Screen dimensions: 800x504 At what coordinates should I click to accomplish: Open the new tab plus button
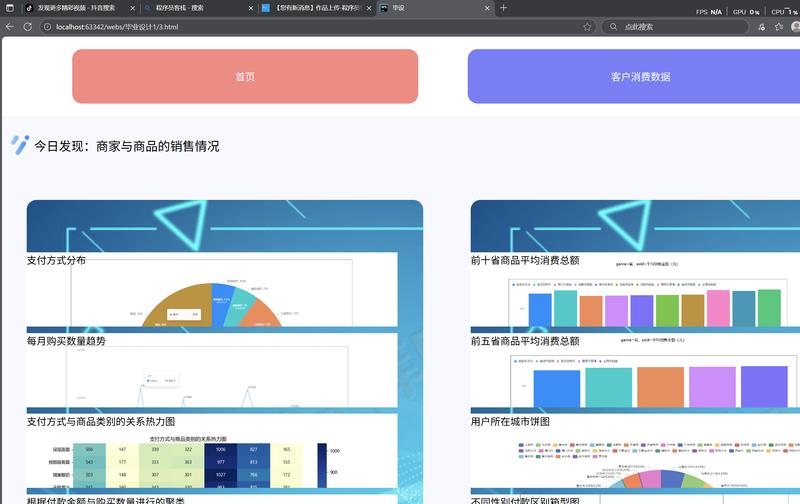504,8
